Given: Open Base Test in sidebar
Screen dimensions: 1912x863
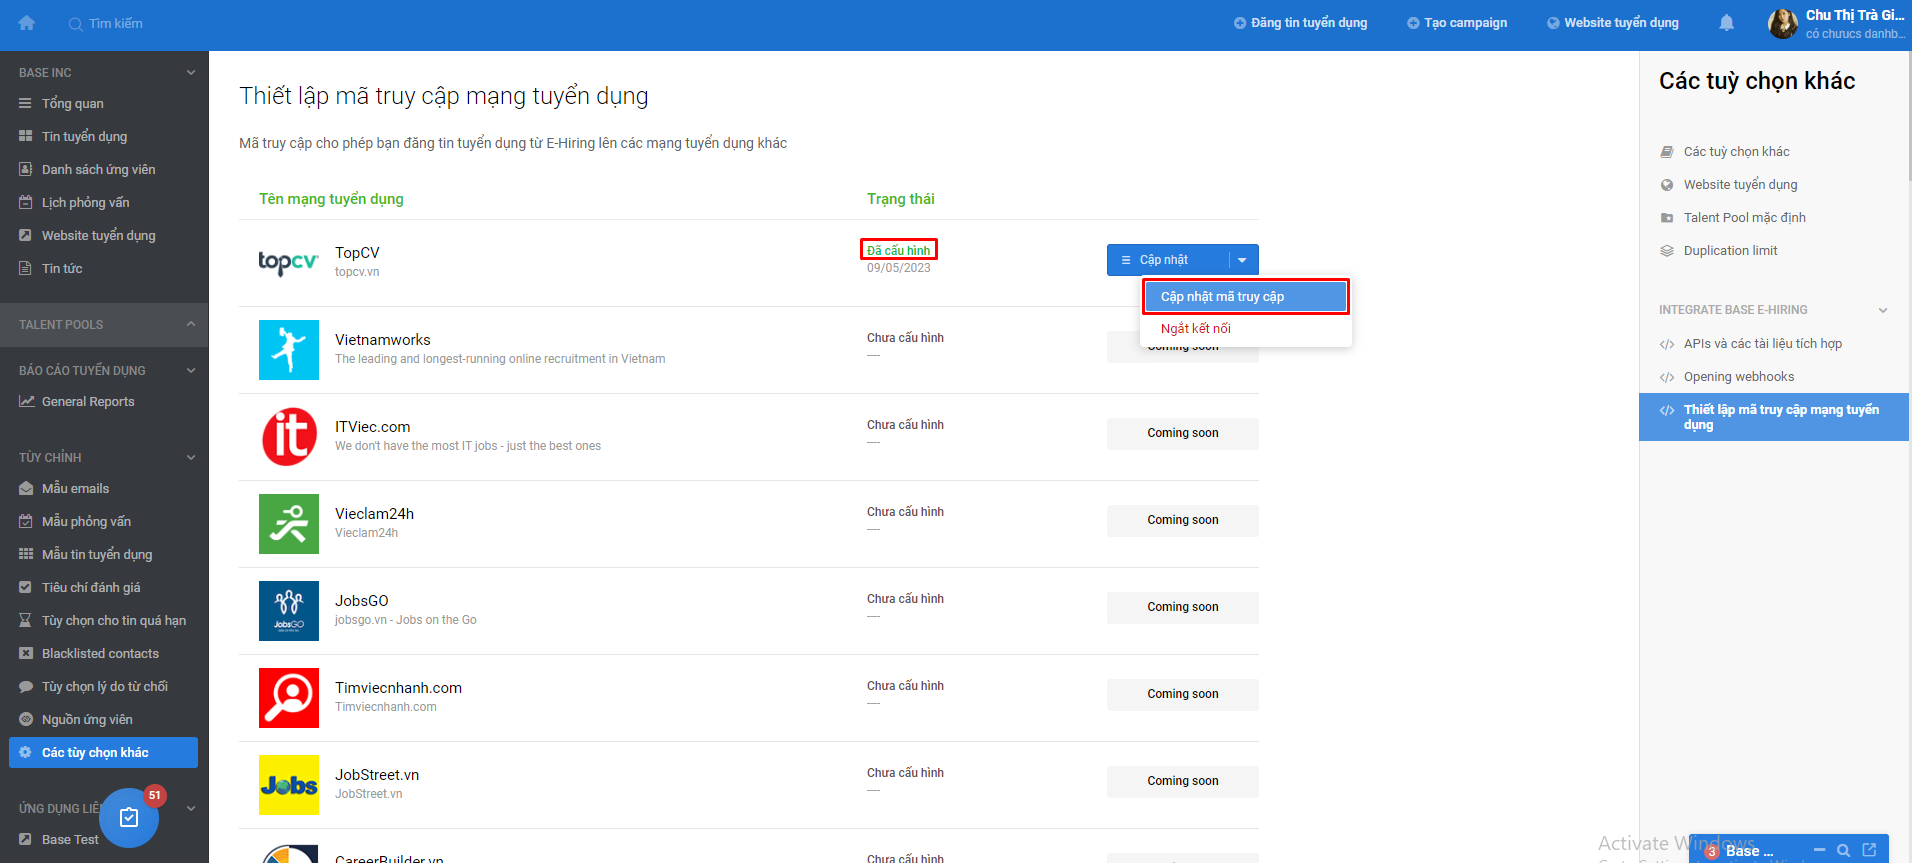Looking at the screenshot, I should coord(70,839).
